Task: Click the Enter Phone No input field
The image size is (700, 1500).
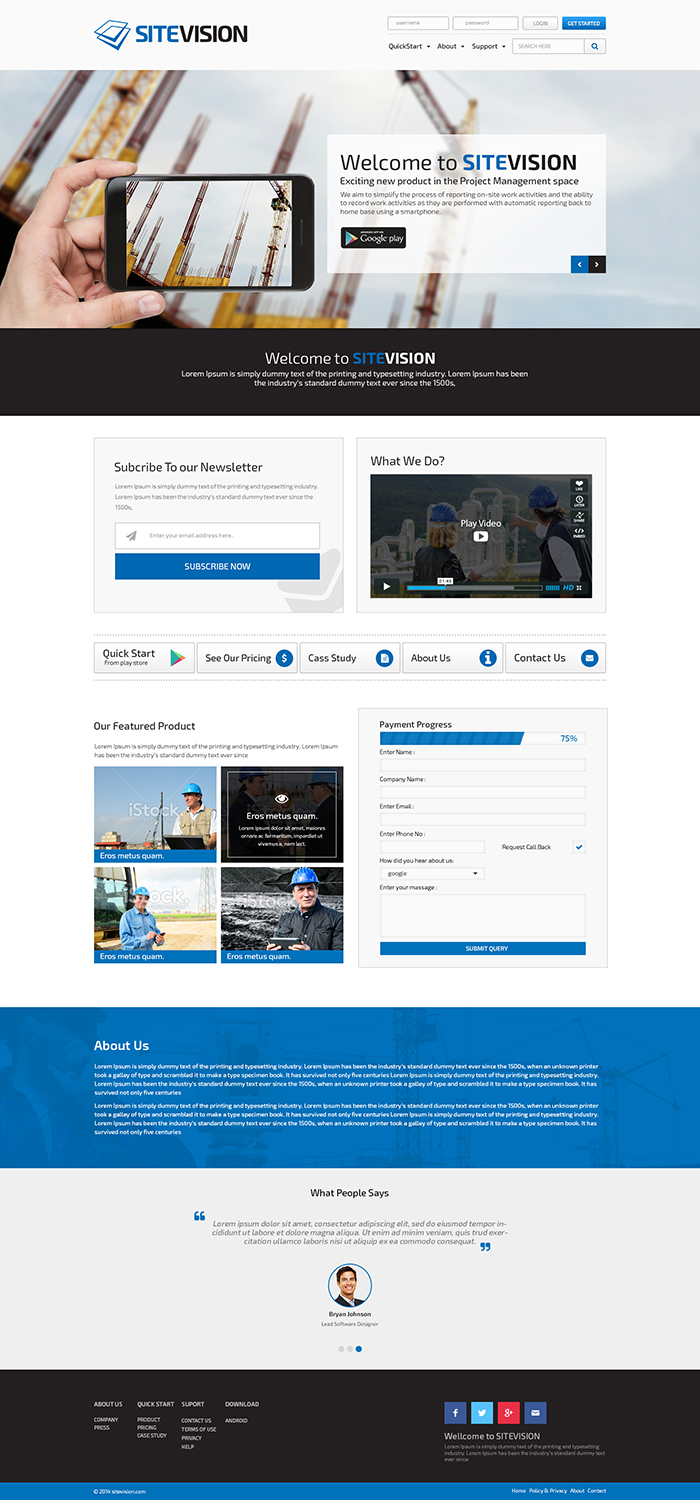Action: click(432, 847)
